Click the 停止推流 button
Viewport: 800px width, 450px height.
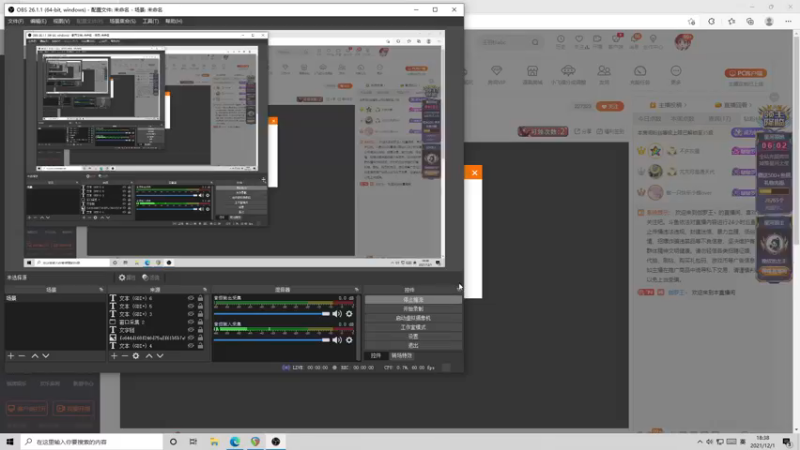413,299
